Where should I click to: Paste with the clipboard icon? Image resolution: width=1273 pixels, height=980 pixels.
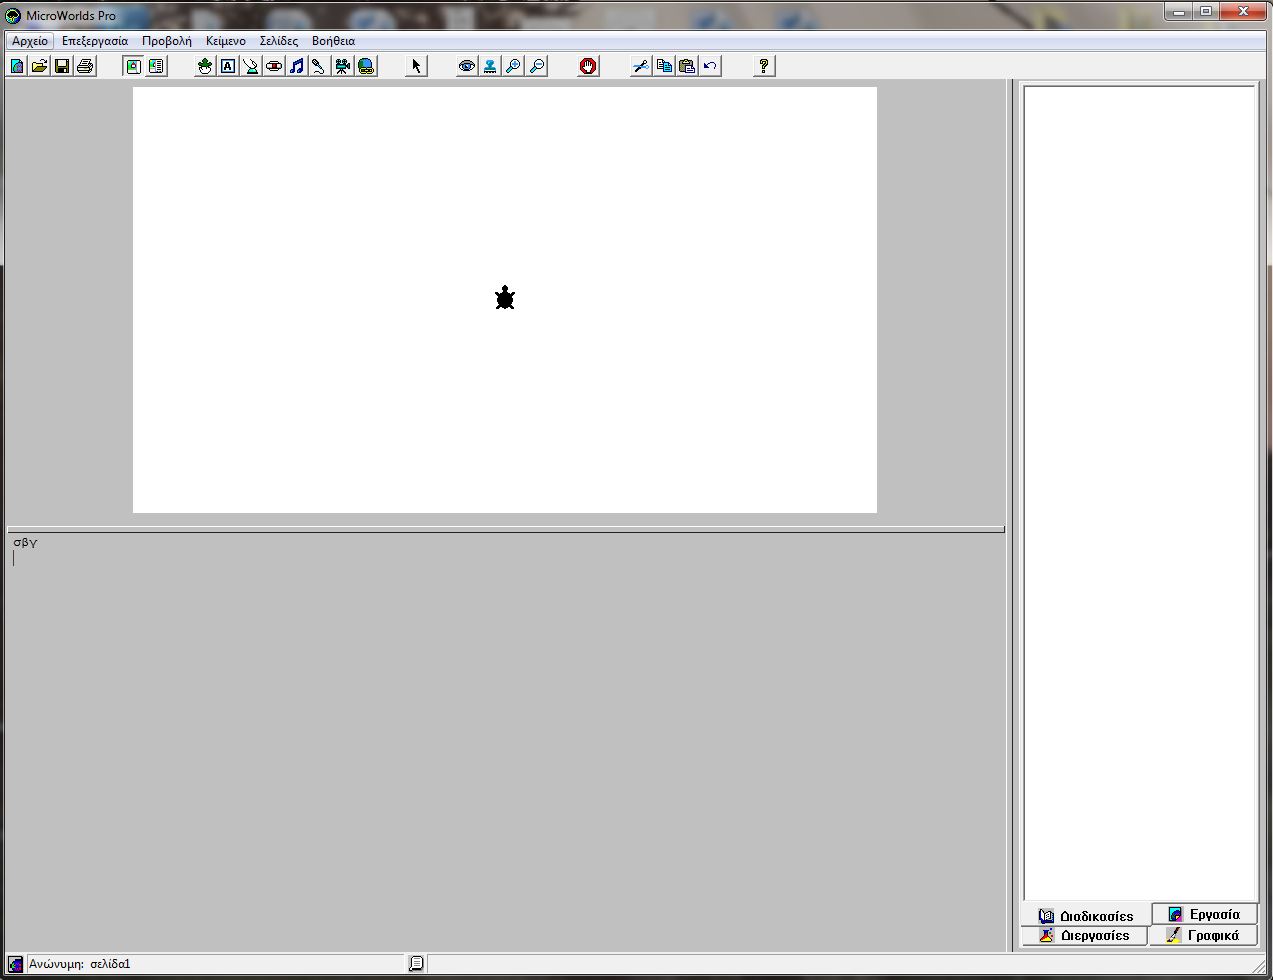687,66
